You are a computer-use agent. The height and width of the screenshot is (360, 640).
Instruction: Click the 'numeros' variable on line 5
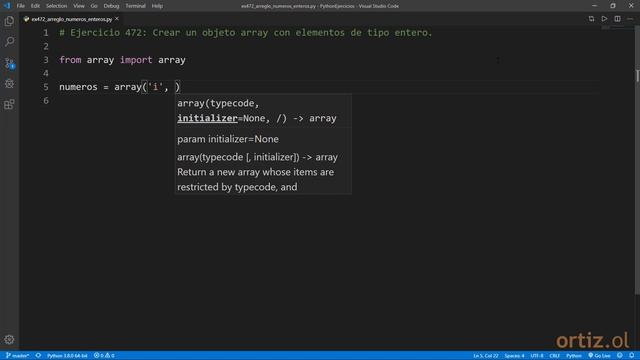[78, 87]
